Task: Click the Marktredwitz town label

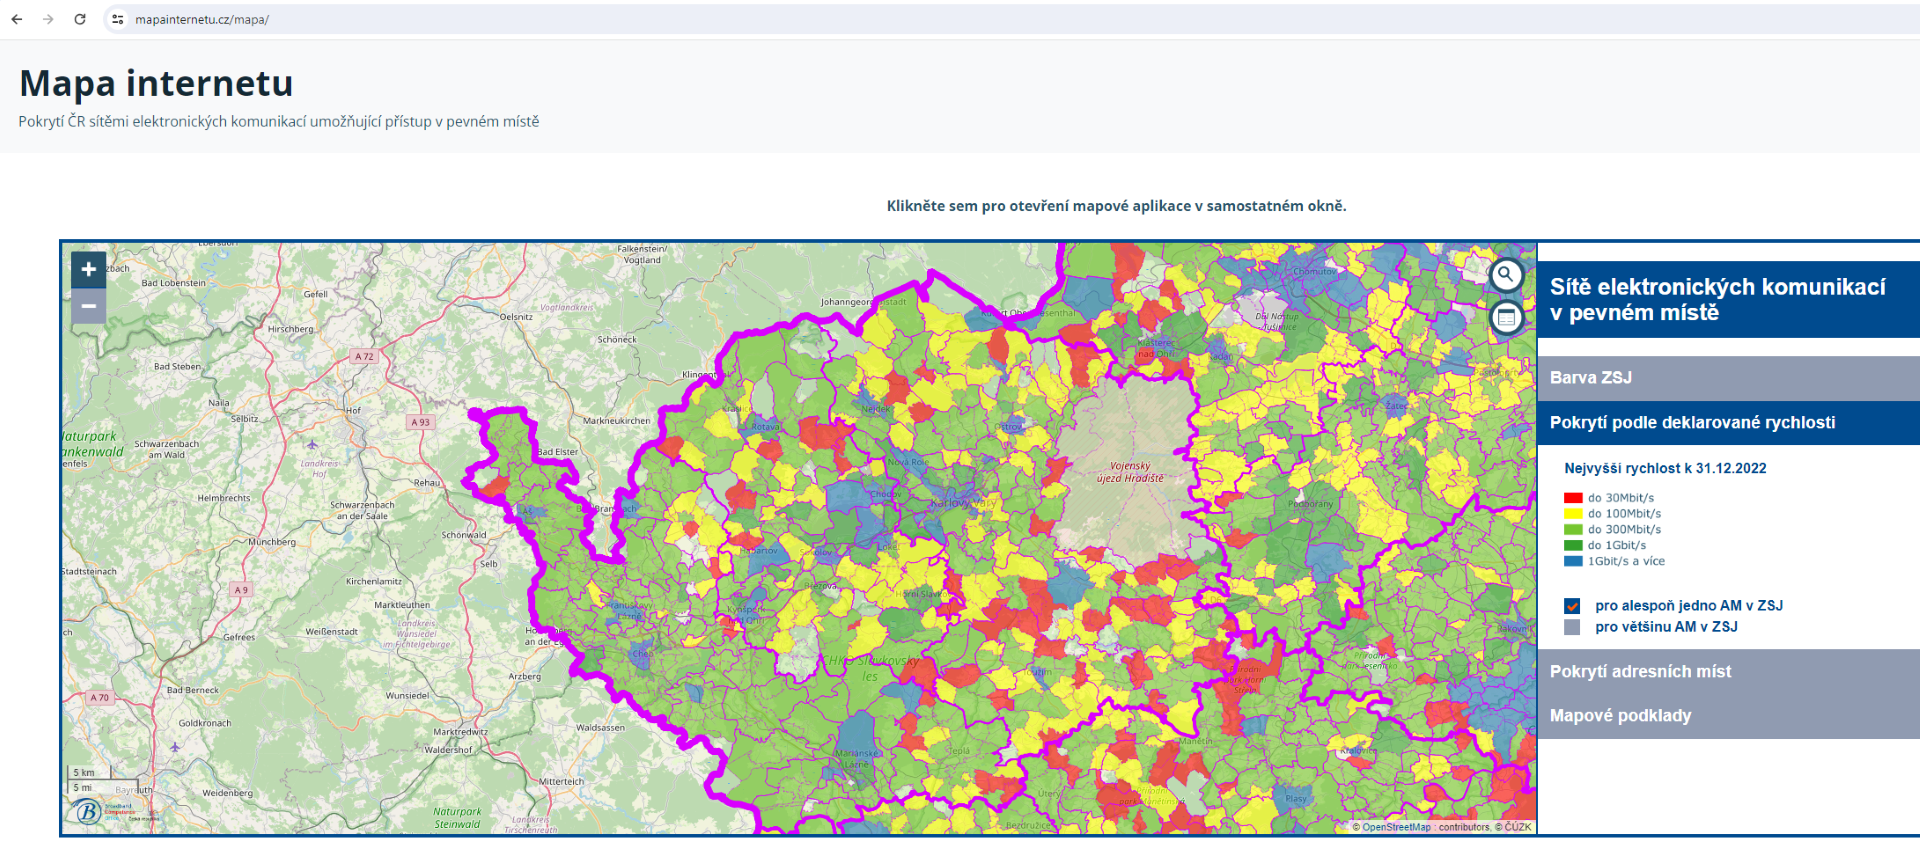Action: point(460,732)
